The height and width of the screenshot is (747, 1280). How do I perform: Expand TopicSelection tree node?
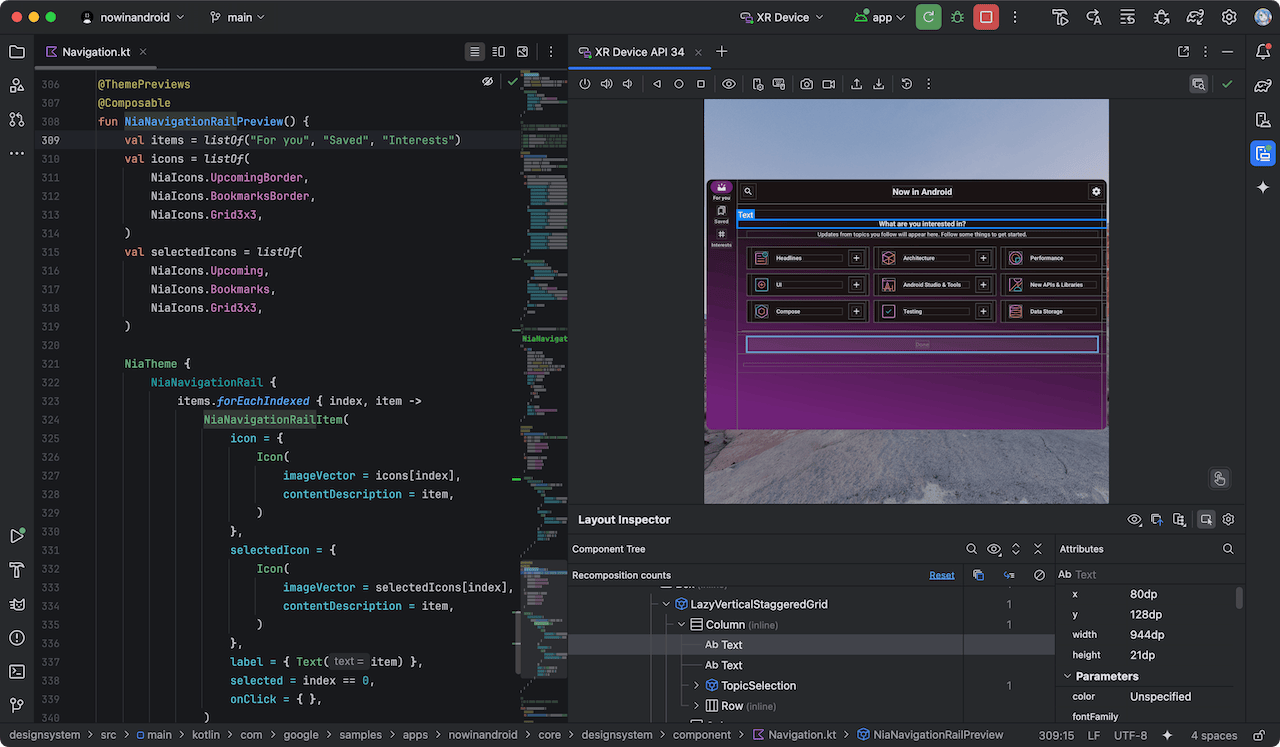(697, 686)
